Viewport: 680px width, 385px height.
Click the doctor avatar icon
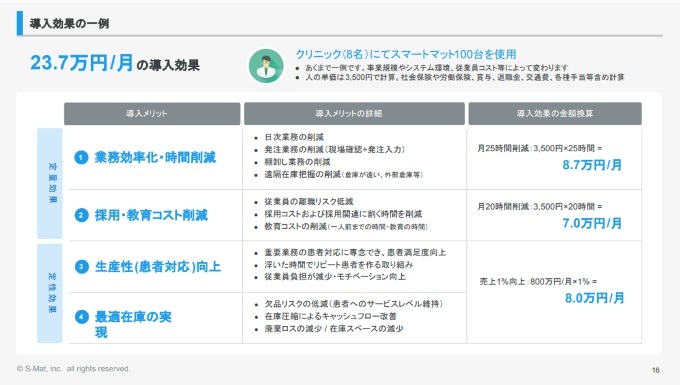266,65
